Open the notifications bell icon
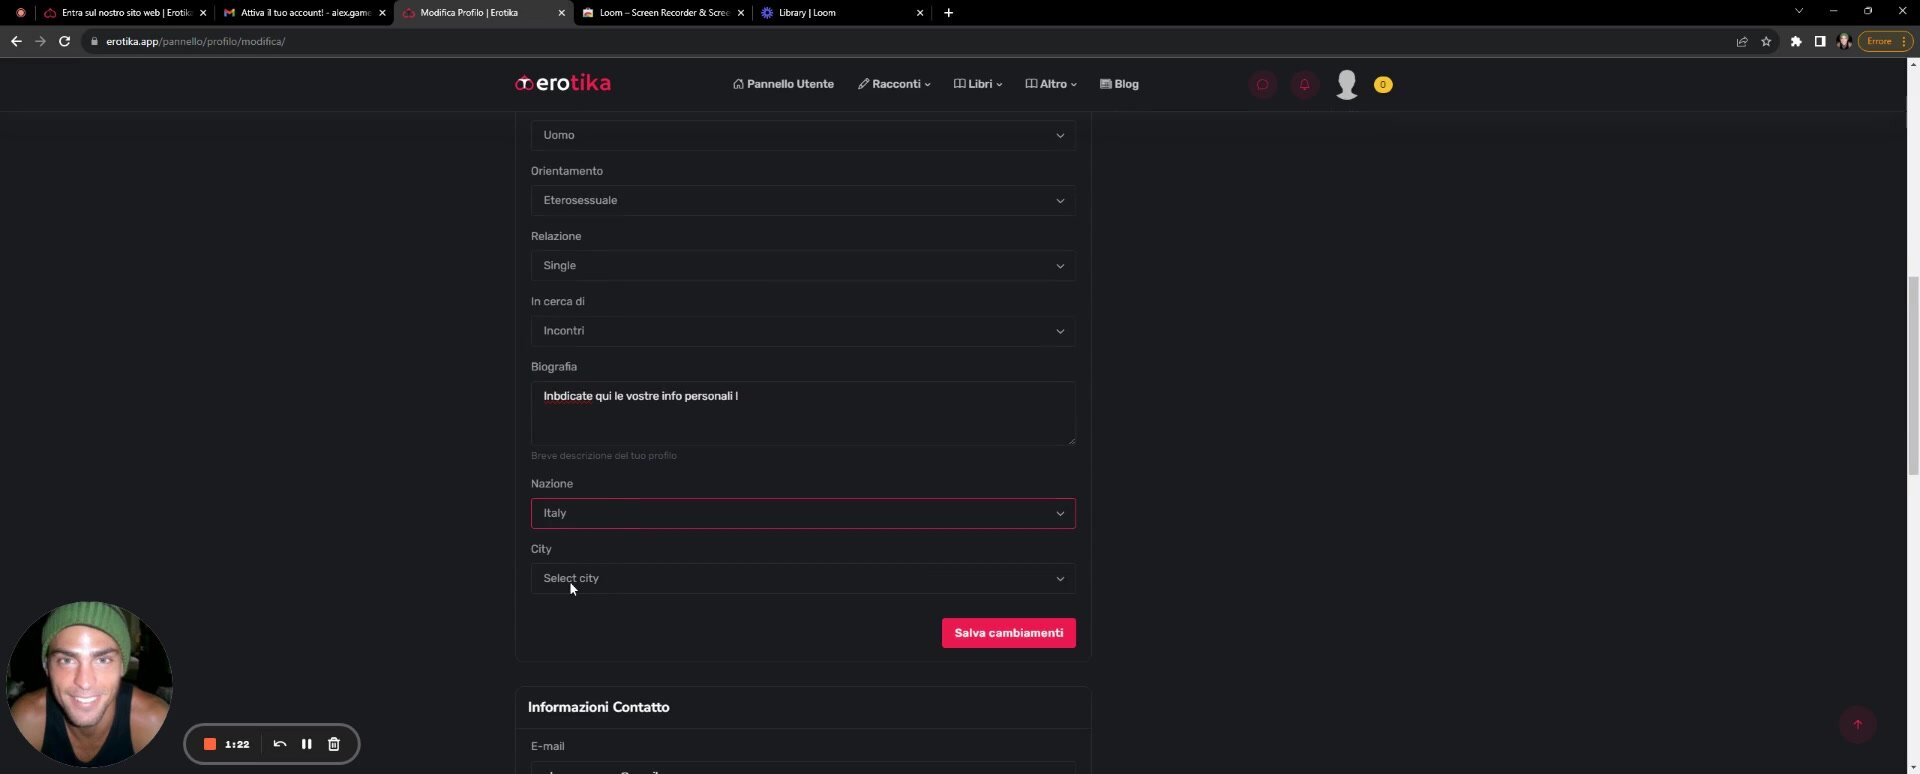This screenshot has height=774, width=1920. pos(1304,85)
